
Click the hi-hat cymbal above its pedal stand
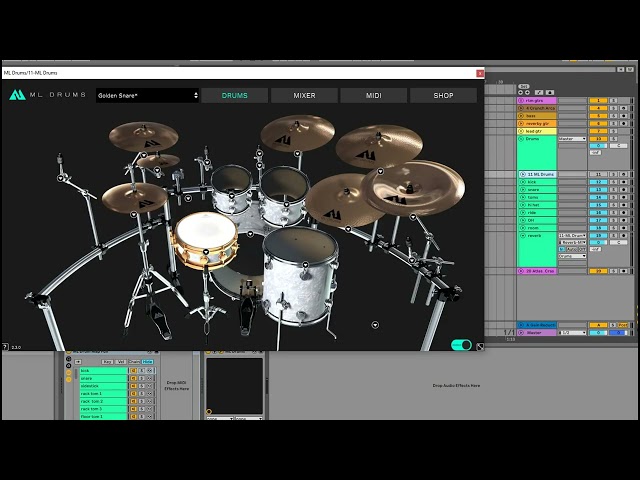(x=134, y=197)
